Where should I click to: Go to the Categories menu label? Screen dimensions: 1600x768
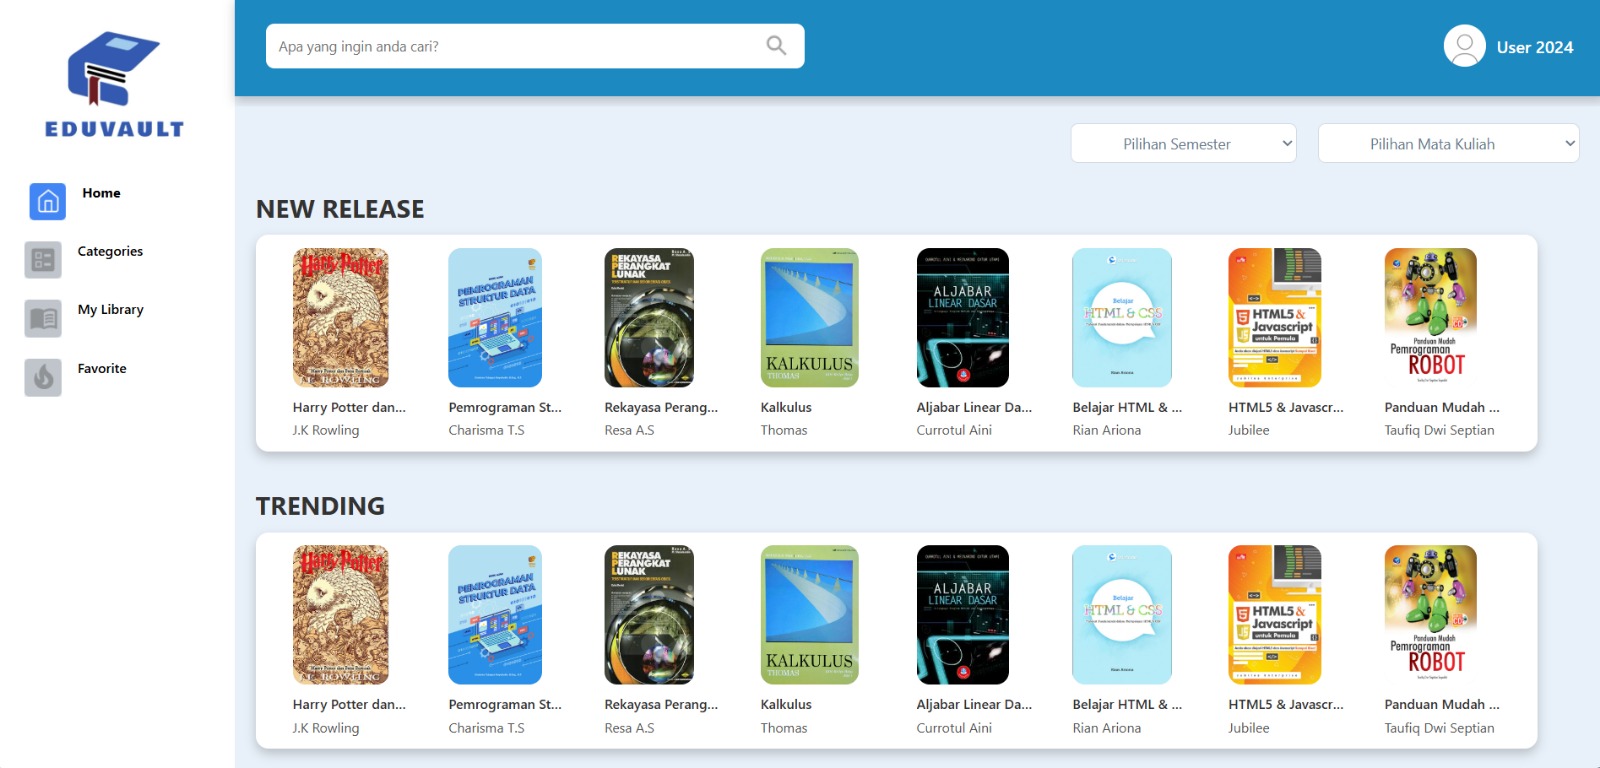tap(110, 251)
